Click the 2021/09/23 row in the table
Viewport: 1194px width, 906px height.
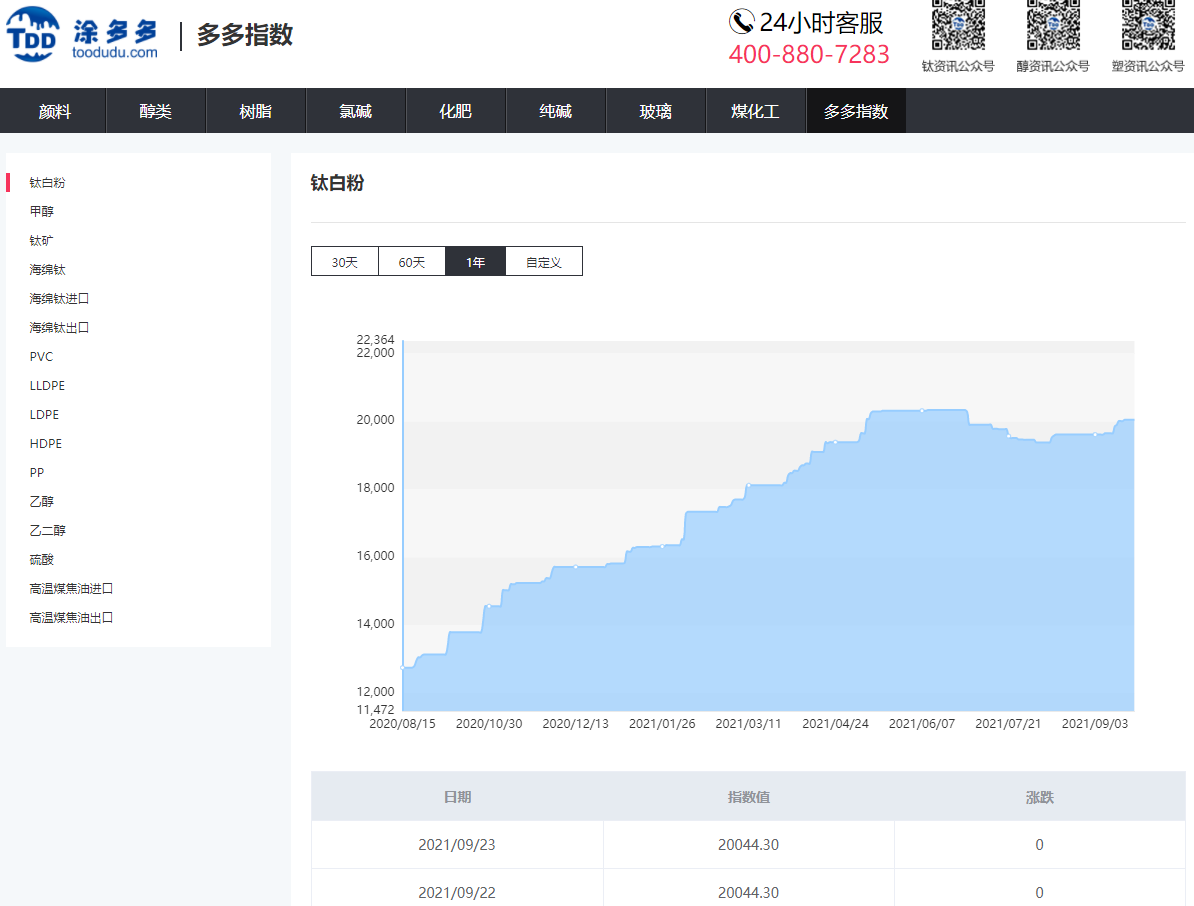point(748,845)
